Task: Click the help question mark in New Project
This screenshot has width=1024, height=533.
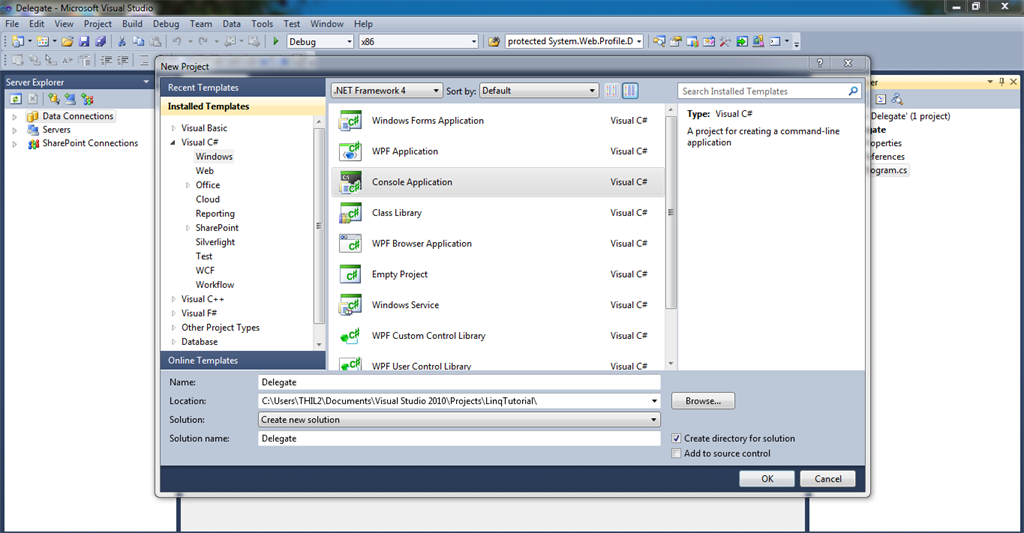Action: pos(820,63)
